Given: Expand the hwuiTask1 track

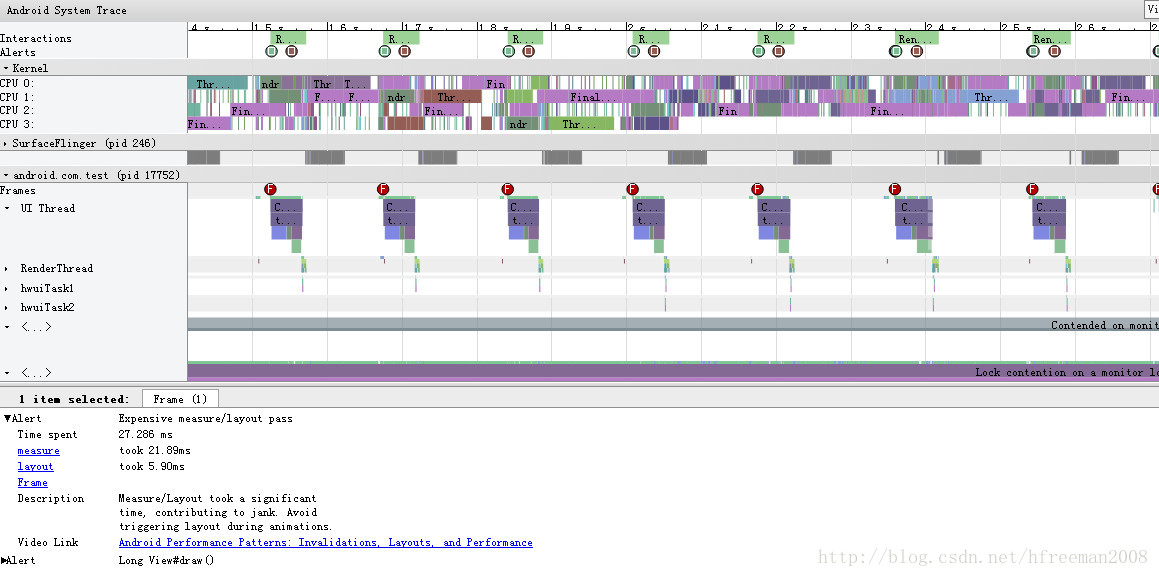Looking at the screenshot, I should 7,289.
